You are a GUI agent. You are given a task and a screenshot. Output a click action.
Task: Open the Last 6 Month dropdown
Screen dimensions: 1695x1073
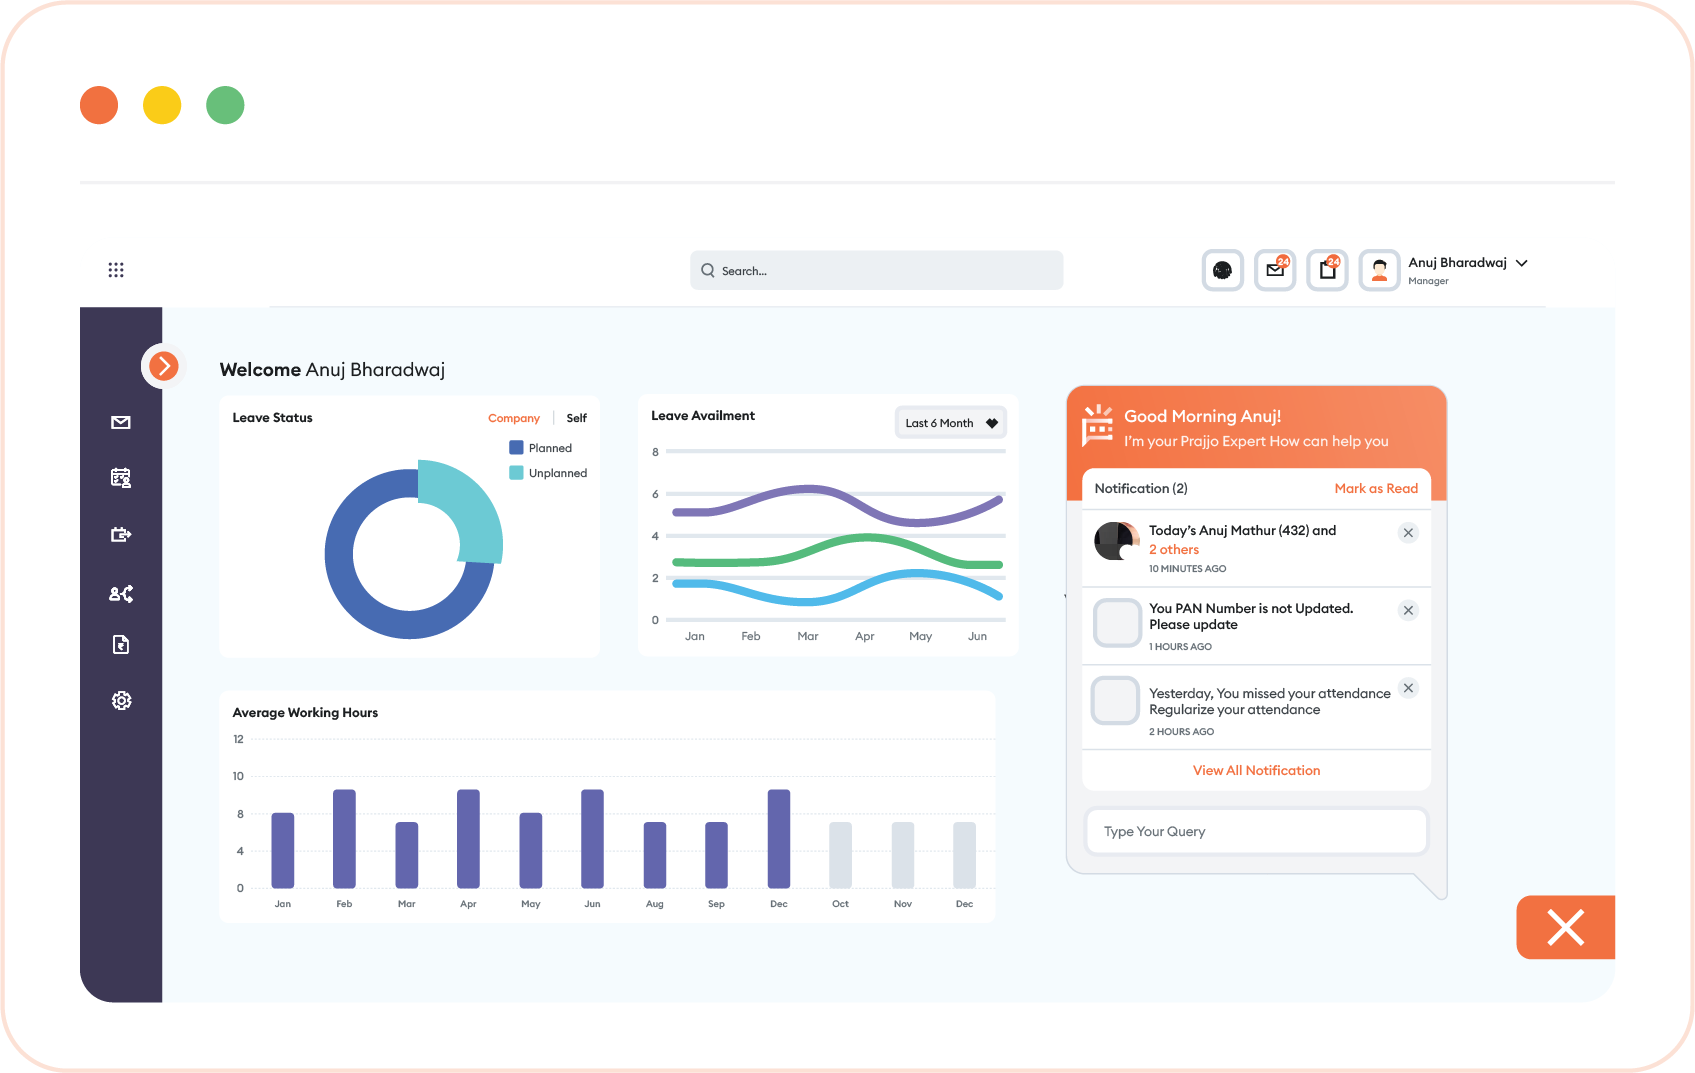click(950, 423)
